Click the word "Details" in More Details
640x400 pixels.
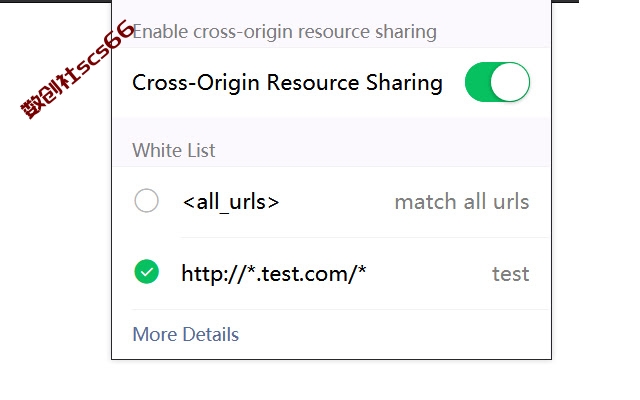pos(211,334)
